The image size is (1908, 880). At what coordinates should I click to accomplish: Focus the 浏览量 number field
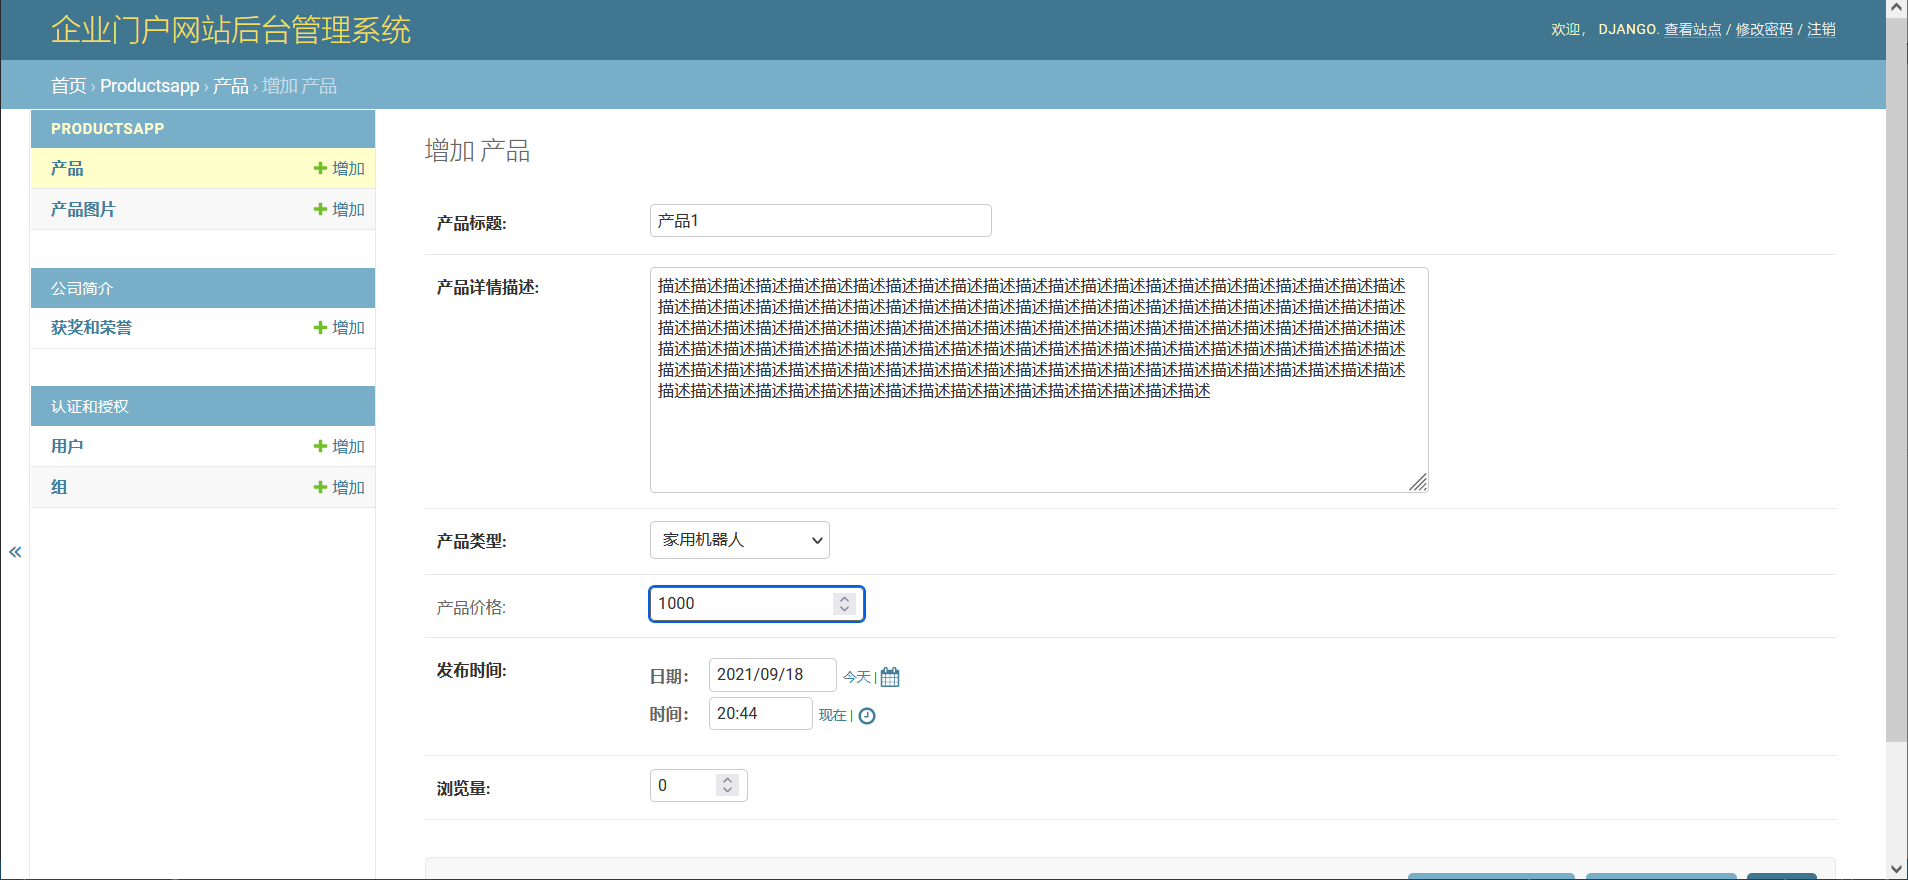pyautogui.click(x=699, y=786)
